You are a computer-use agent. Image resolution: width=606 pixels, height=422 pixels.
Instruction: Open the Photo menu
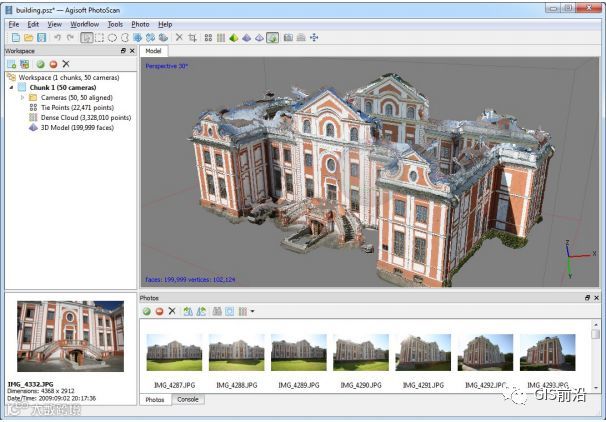tap(140, 24)
